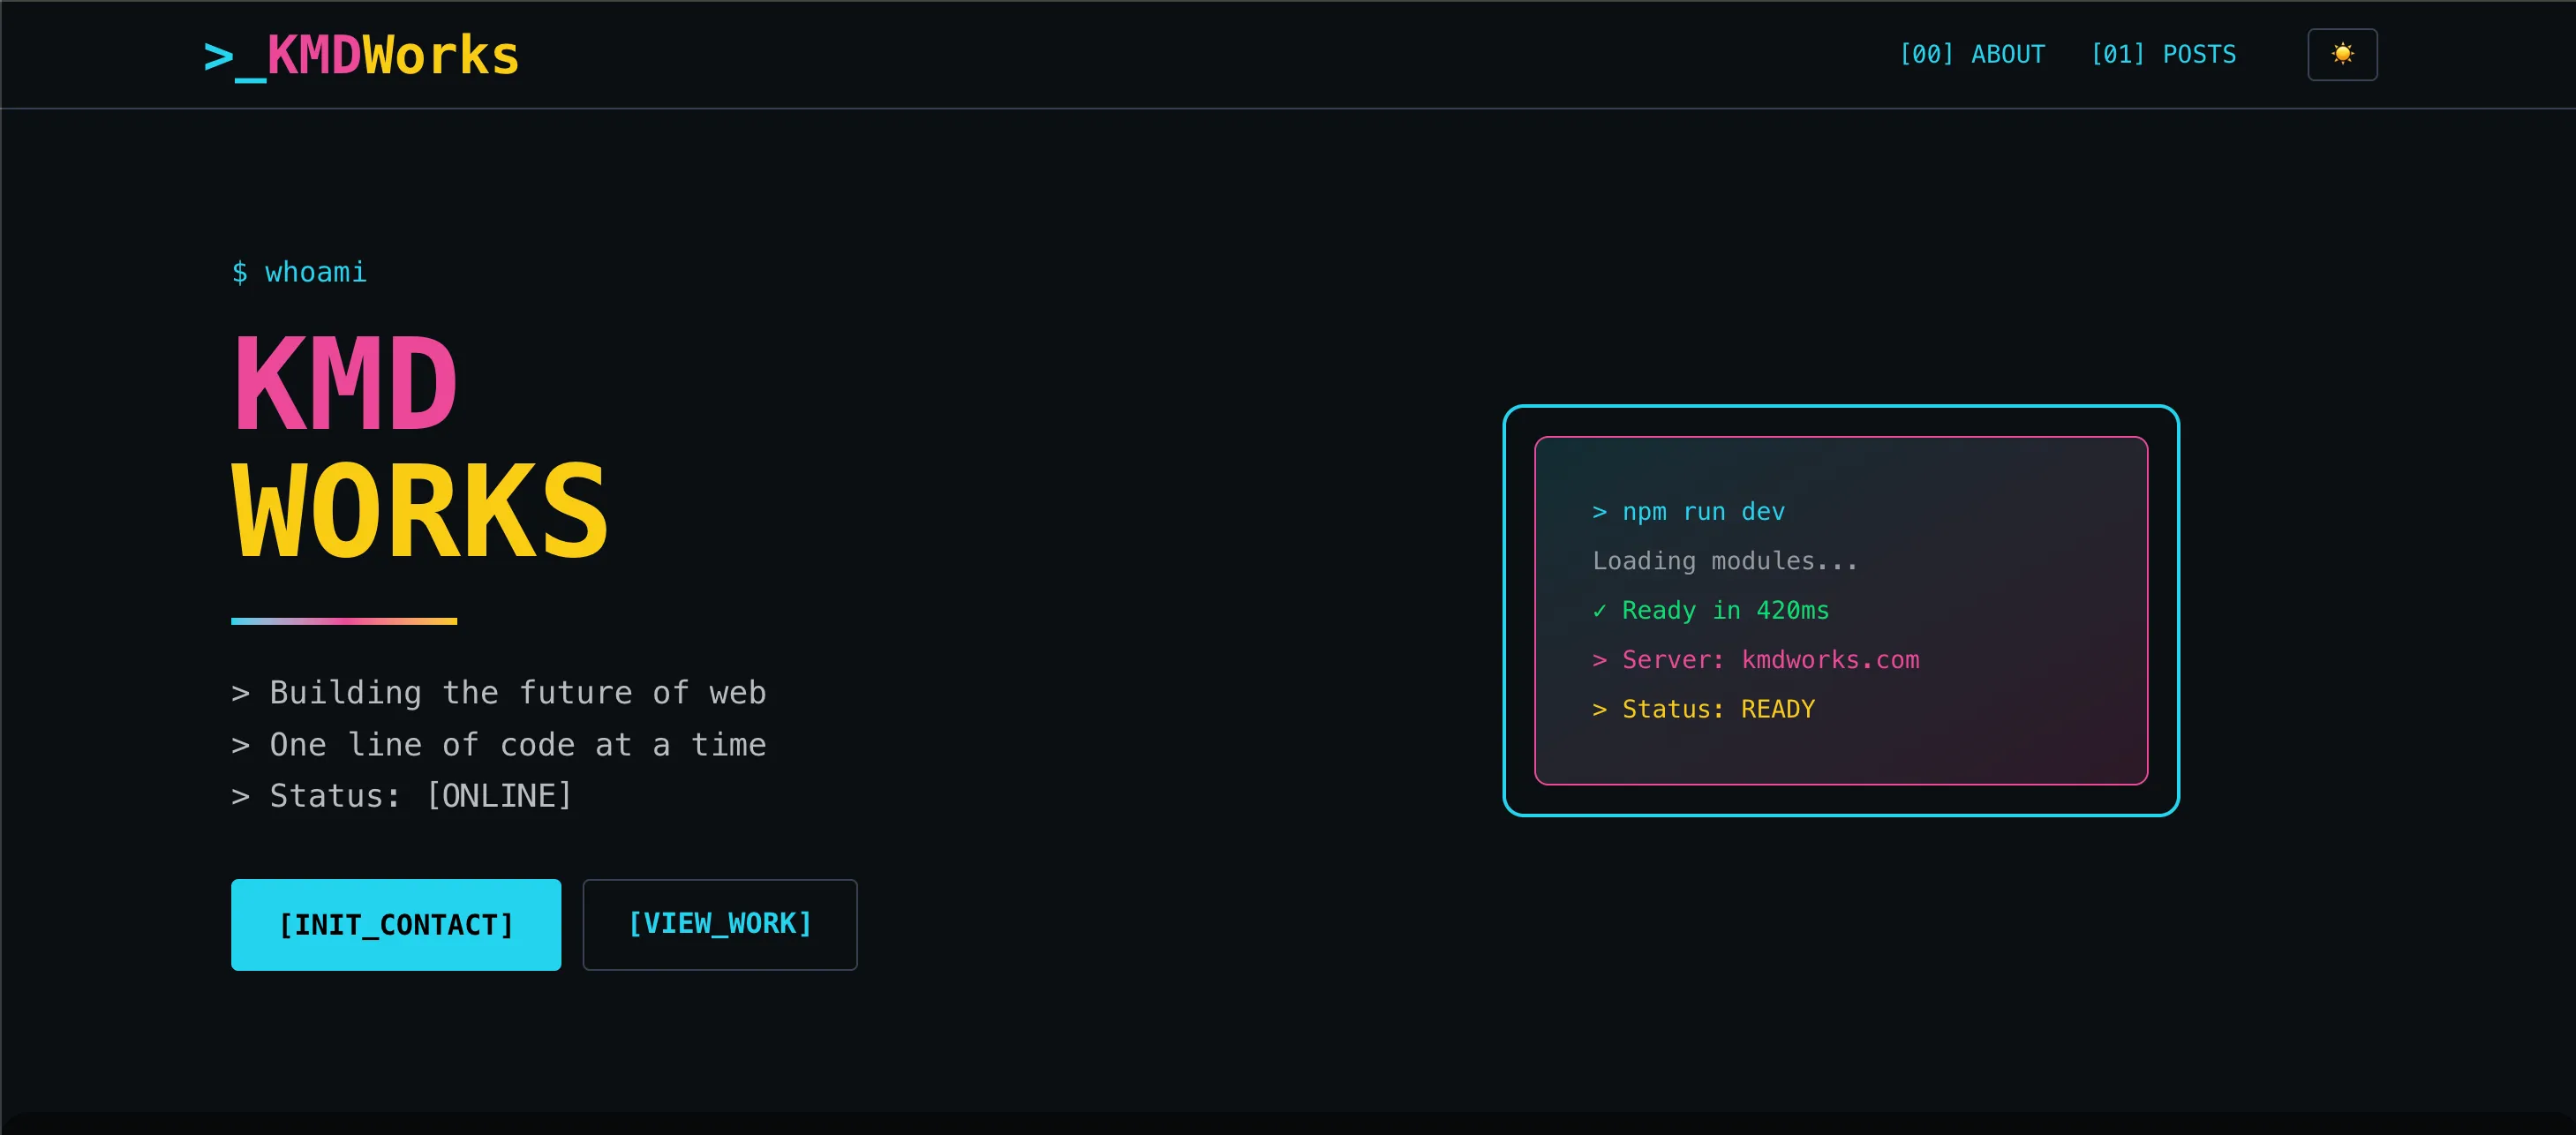Screen dimensions: 2576x1135
Task: Click 'Loading modules...' terminal text
Action: 1724,561
